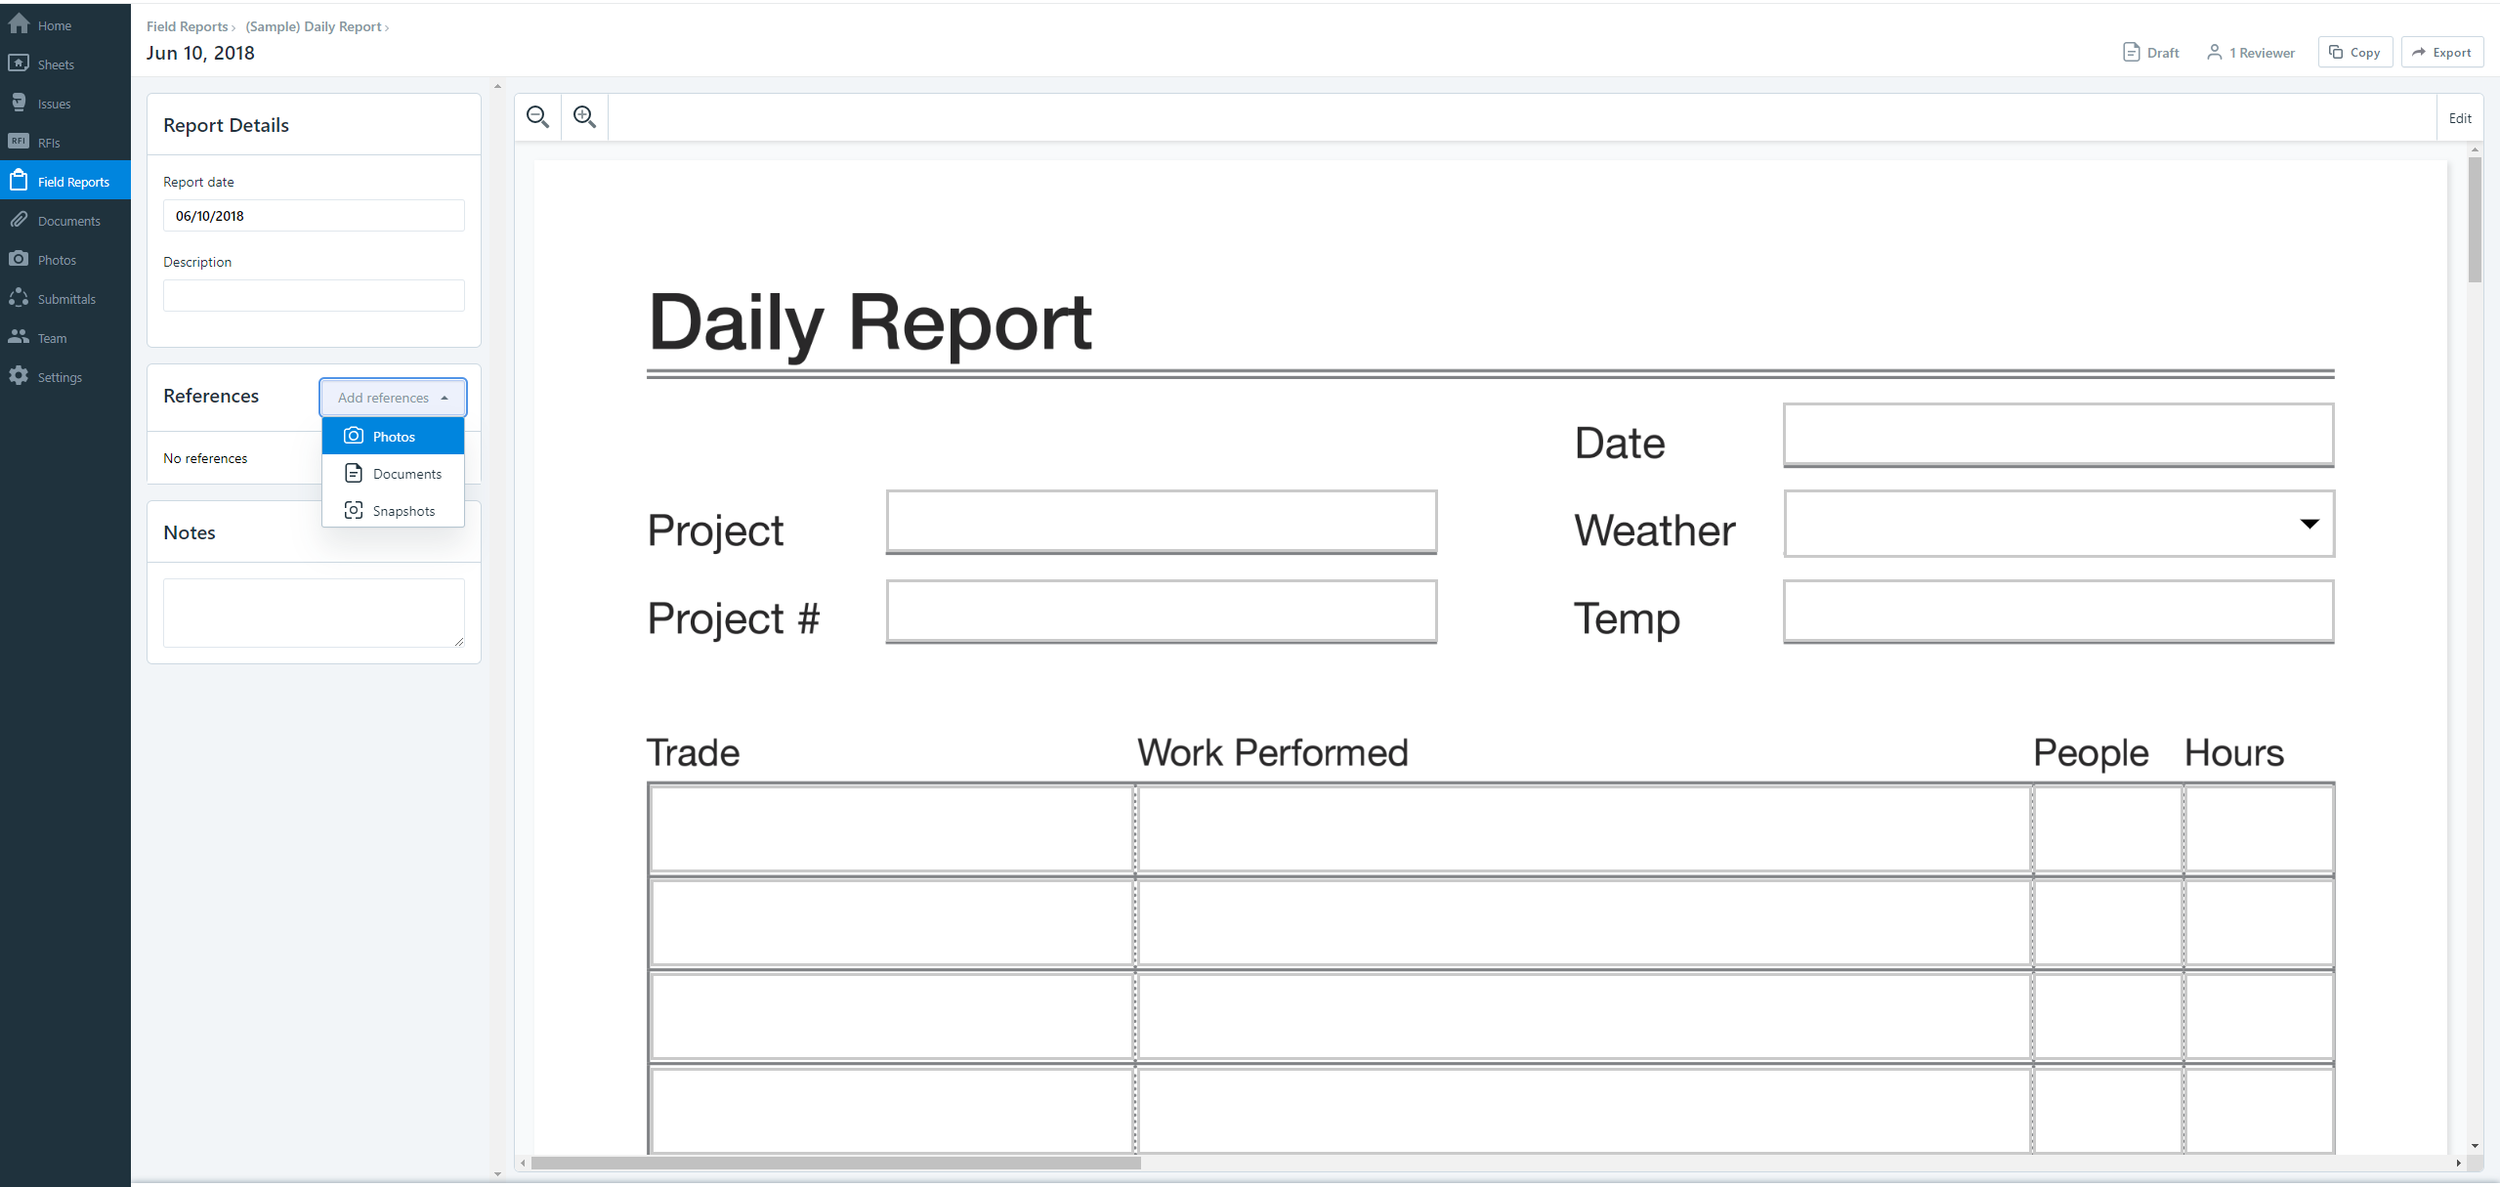Expand the Add references menu

click(x=394, y=397)
